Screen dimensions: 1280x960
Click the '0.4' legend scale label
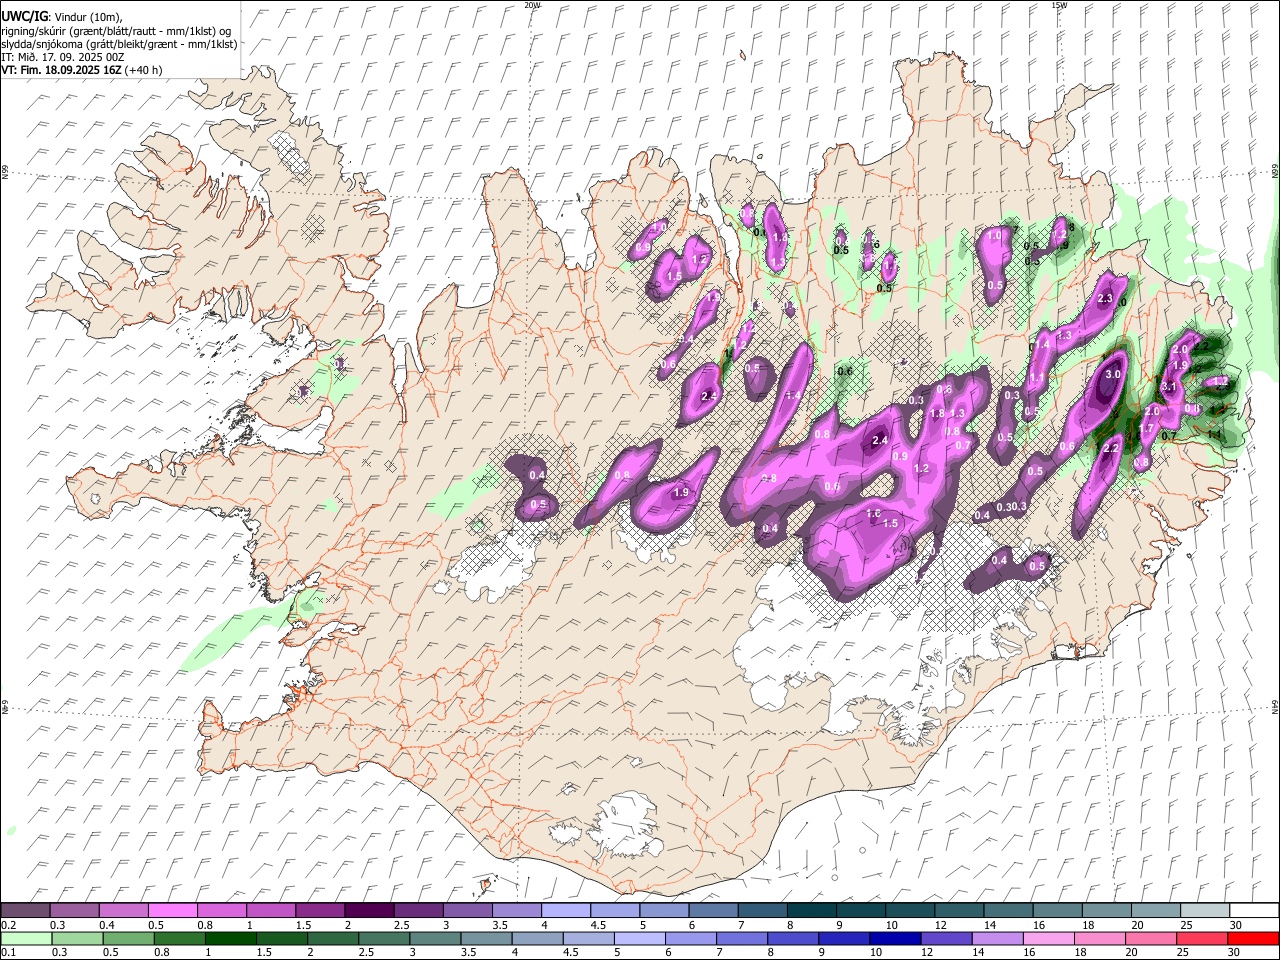106,925
